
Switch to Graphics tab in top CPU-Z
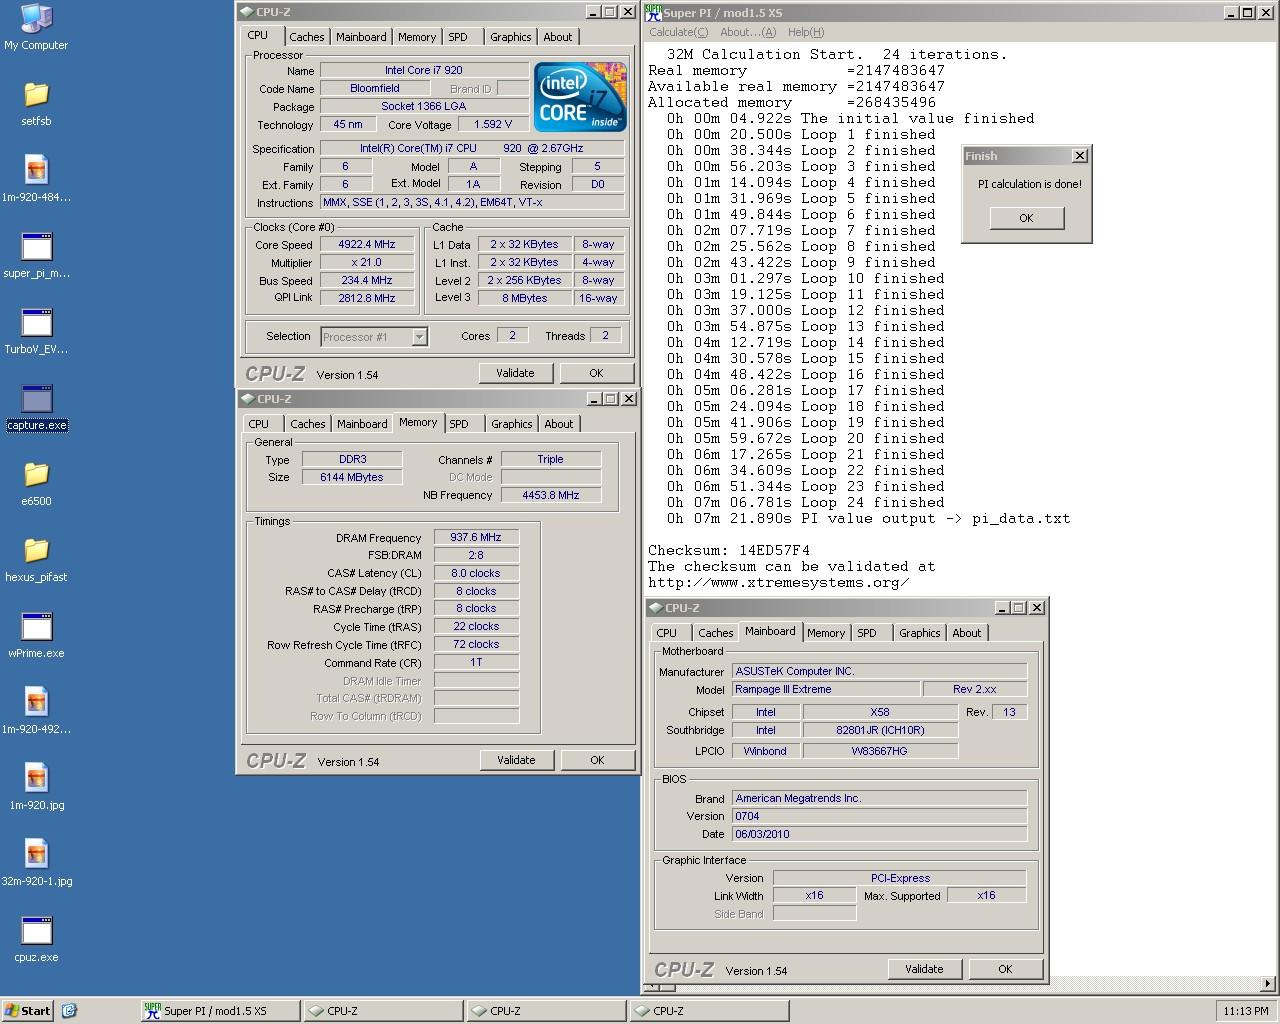511,37
